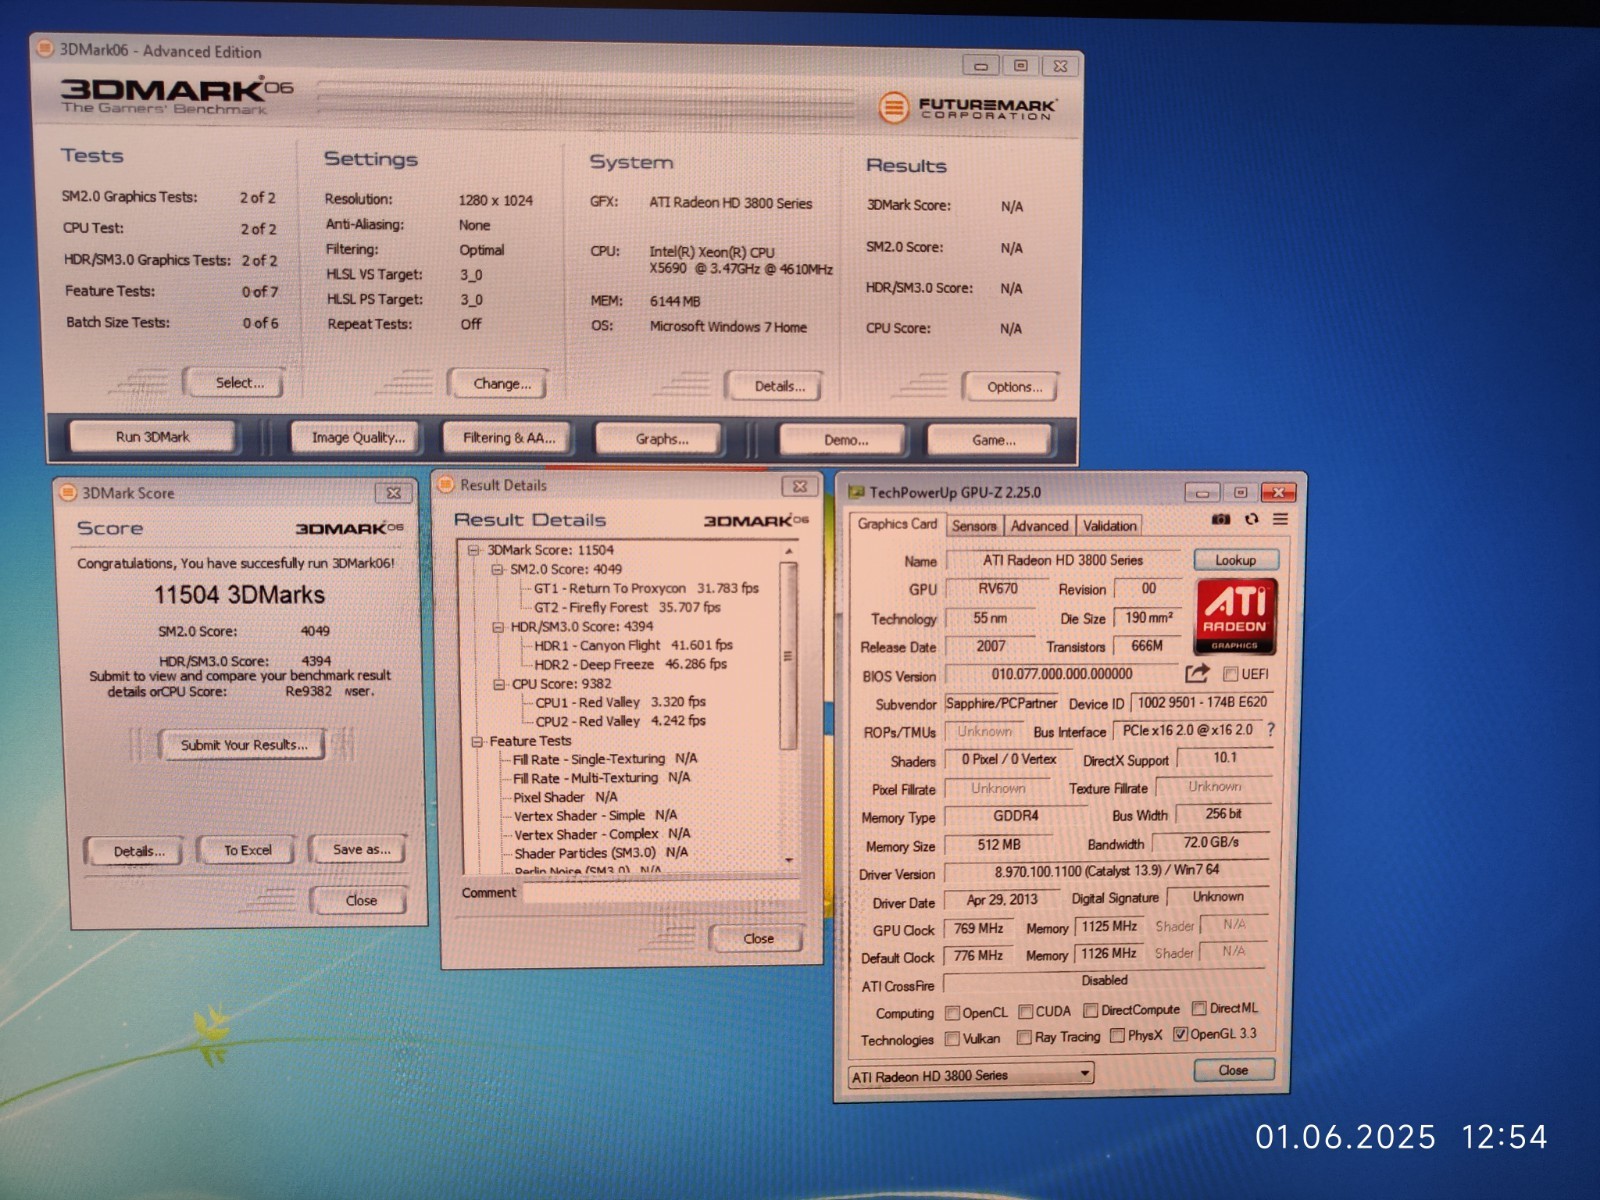This screenshot has width=1600, height=1200.
Task: Select GT1 - Return To Proxycon row
Action: (x=646, y=588)
